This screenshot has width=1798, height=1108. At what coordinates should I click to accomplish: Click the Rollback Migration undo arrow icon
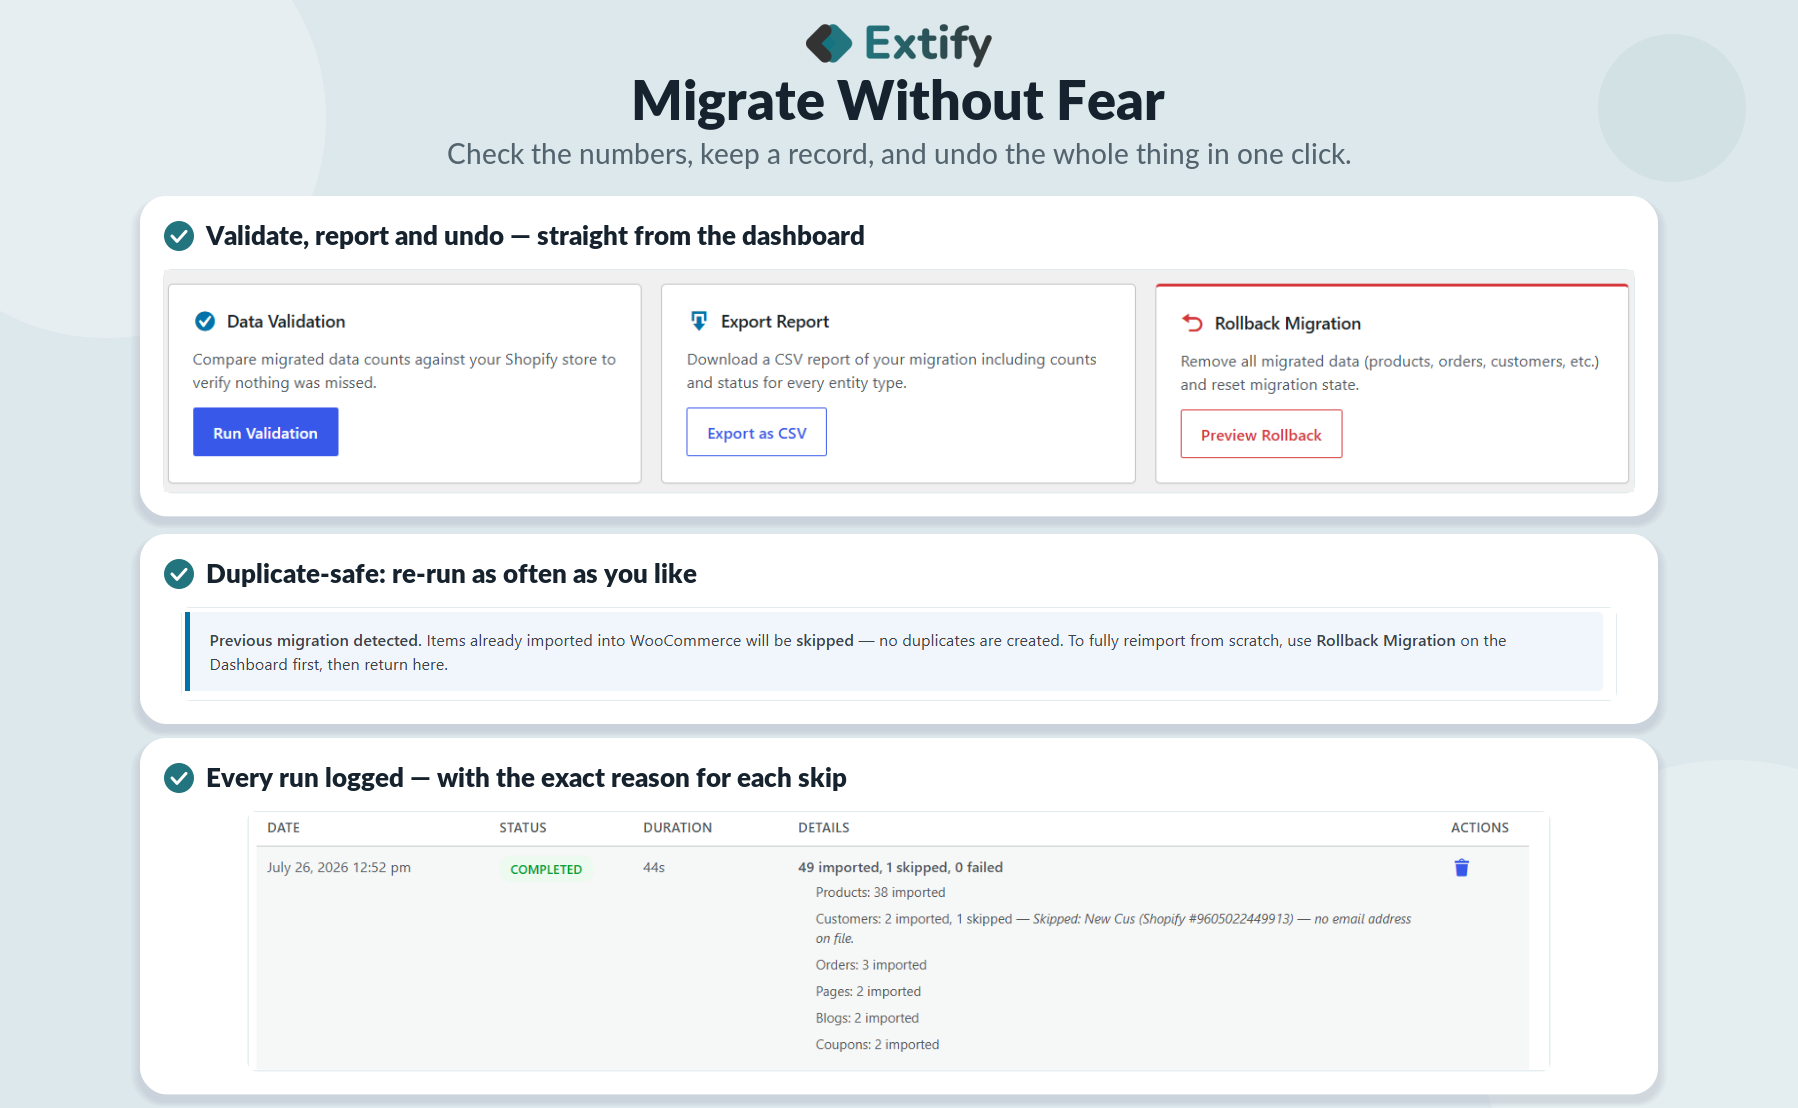[1192, 323]
